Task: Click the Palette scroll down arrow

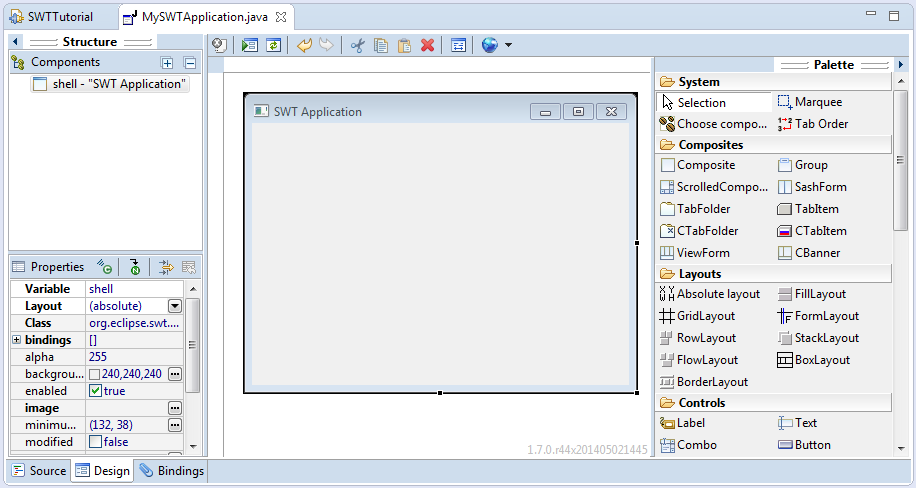Action: coord(900,449)
